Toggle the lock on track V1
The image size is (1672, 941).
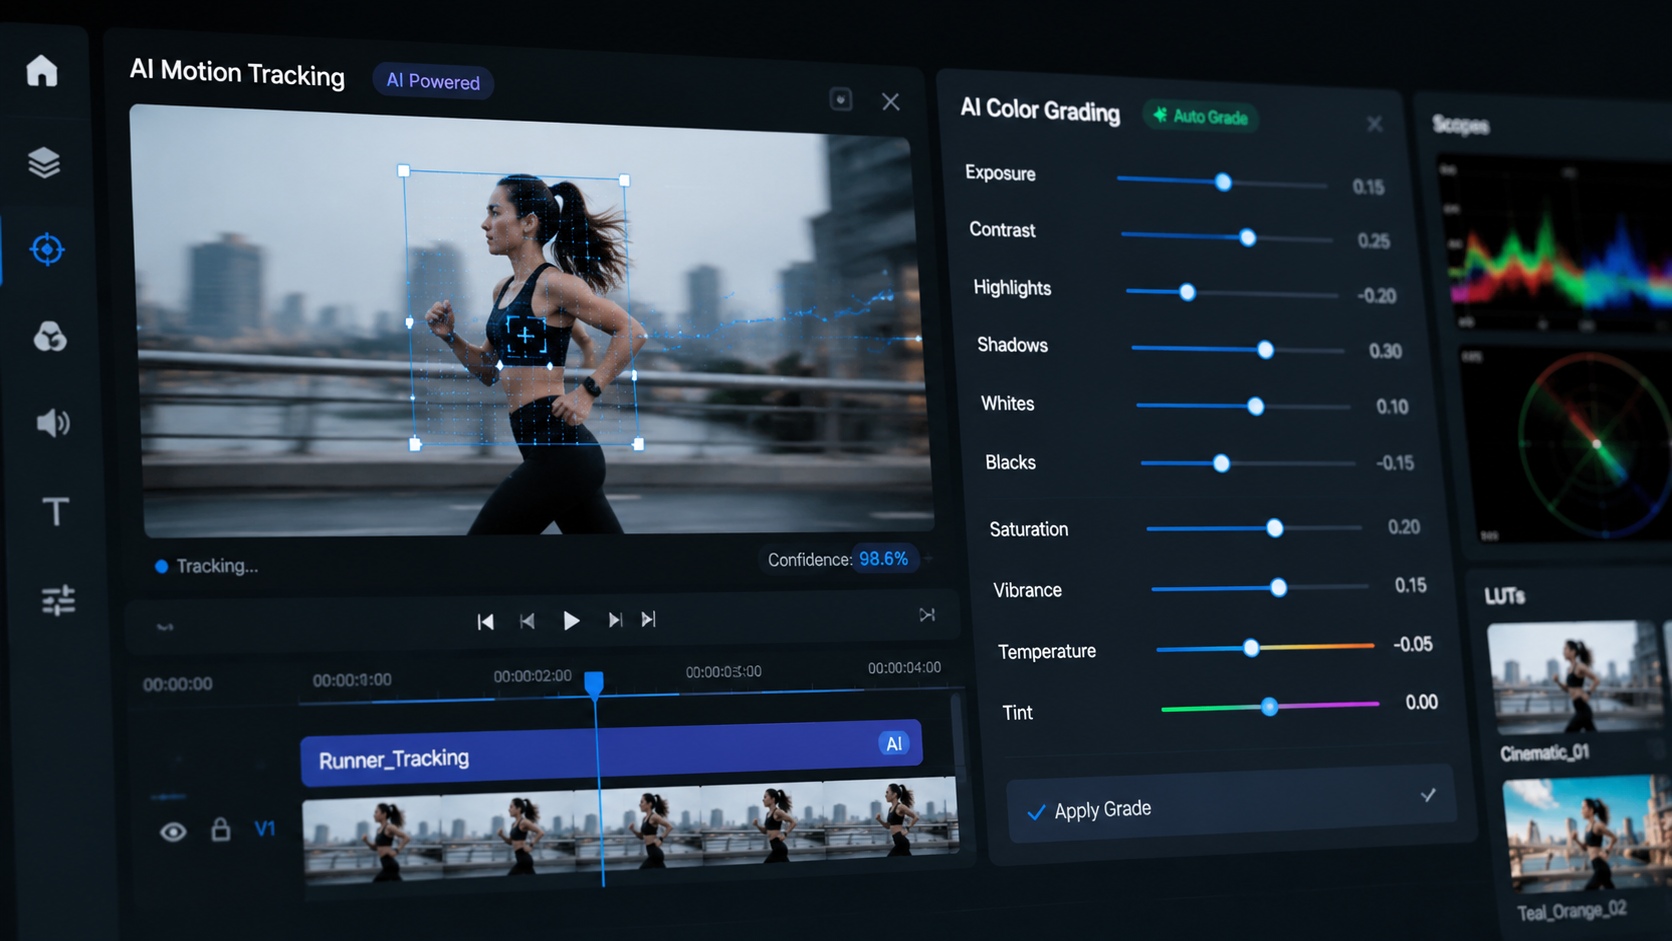click(220, 829)
